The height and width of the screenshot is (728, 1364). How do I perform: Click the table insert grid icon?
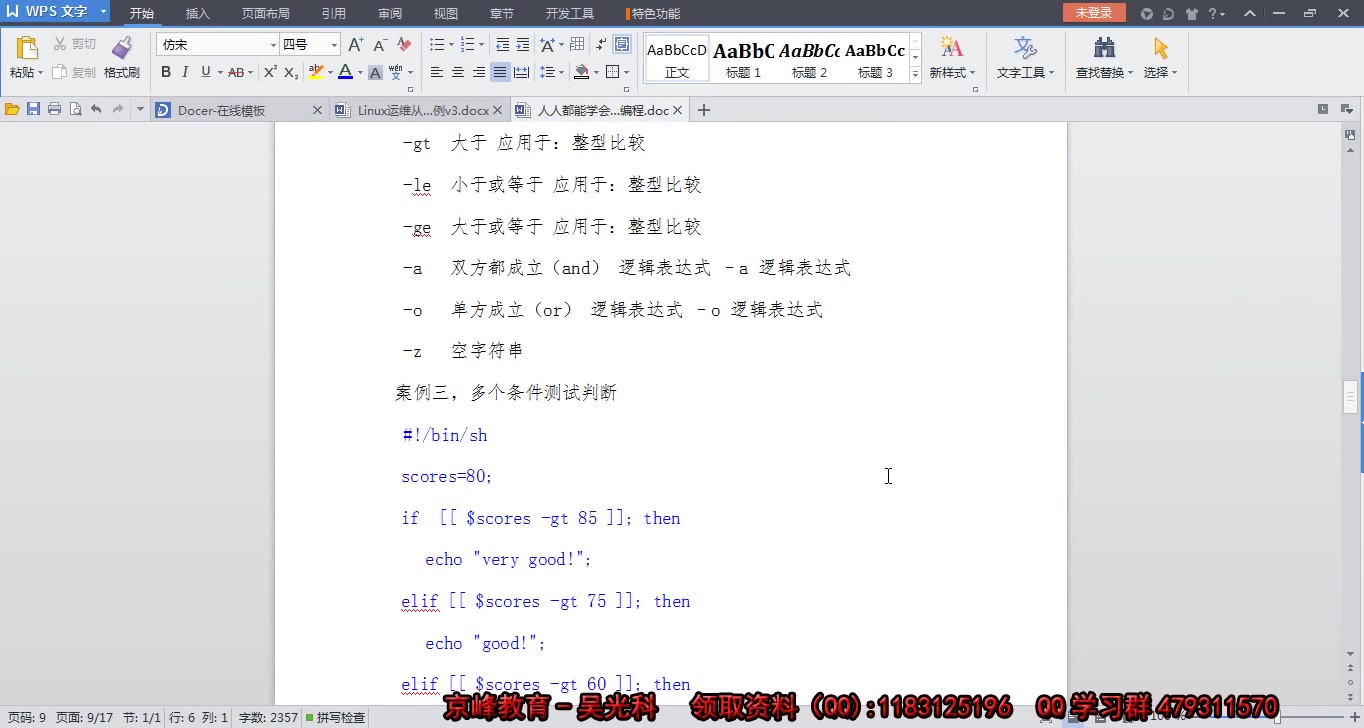coord(576,45)
